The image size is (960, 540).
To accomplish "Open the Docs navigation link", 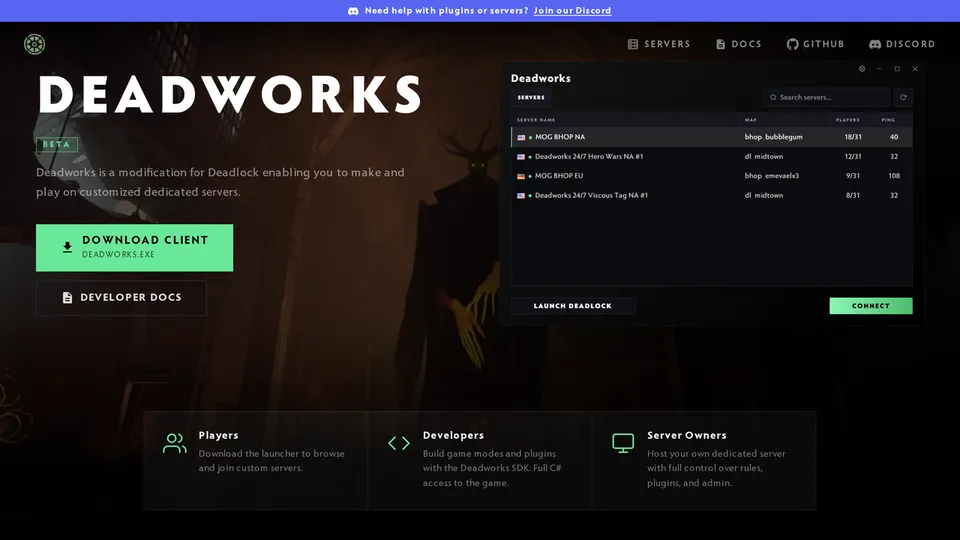I will point(738,44).
